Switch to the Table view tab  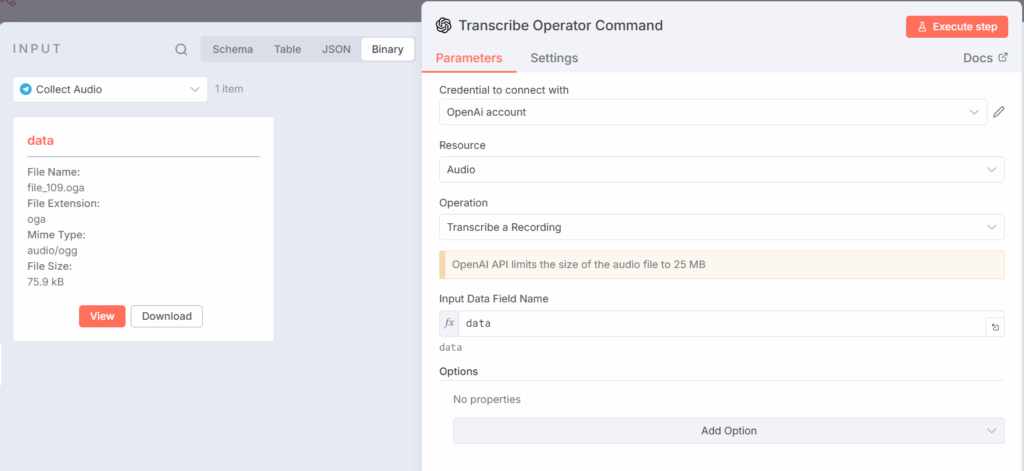coord(287,49)
